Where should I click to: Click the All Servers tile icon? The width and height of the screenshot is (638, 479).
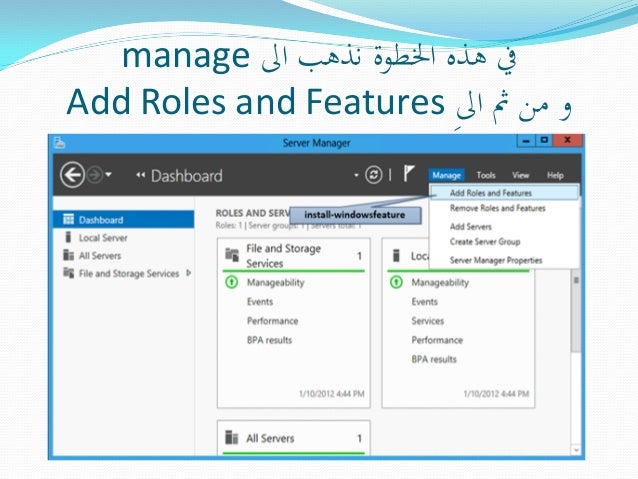(x=232, y=438)
